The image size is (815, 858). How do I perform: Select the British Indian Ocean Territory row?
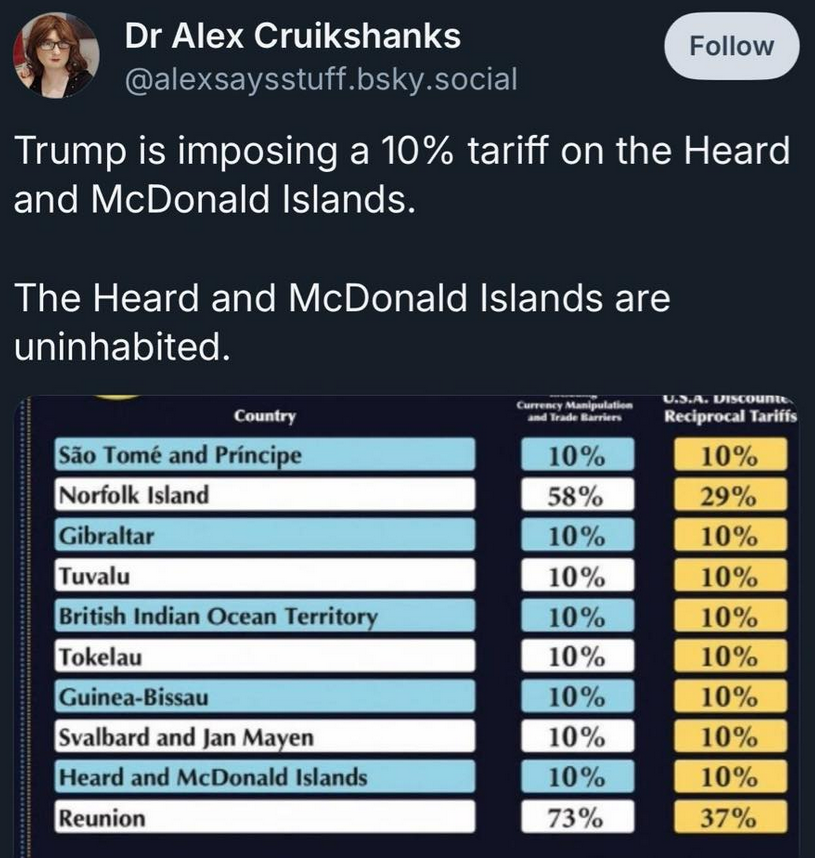click(263, 616)
